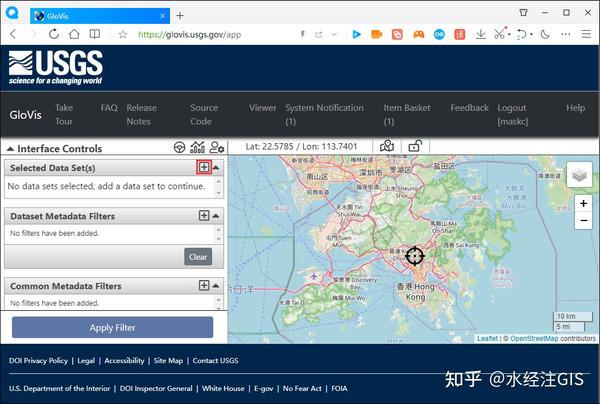The image size is (600, 404).
Task: Collapse the Selected Data Set(s) panel
Action: [x=216, y=168]
